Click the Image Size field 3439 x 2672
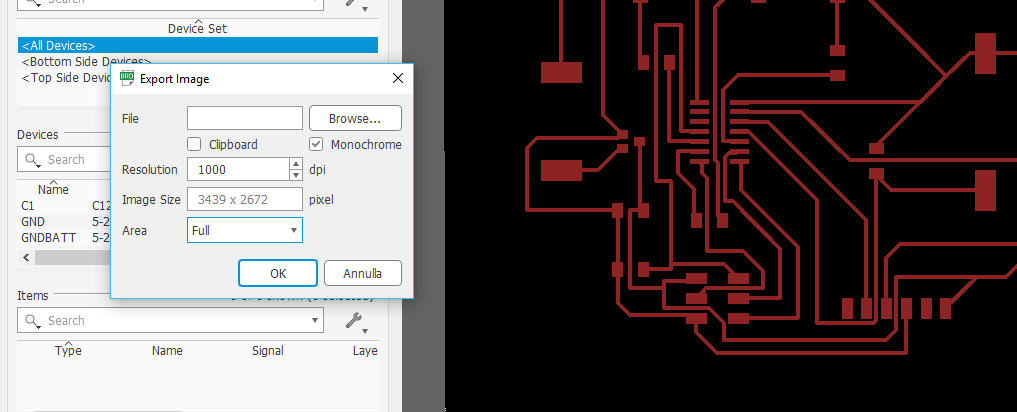Screen dimensions: 1017x412 245,199
